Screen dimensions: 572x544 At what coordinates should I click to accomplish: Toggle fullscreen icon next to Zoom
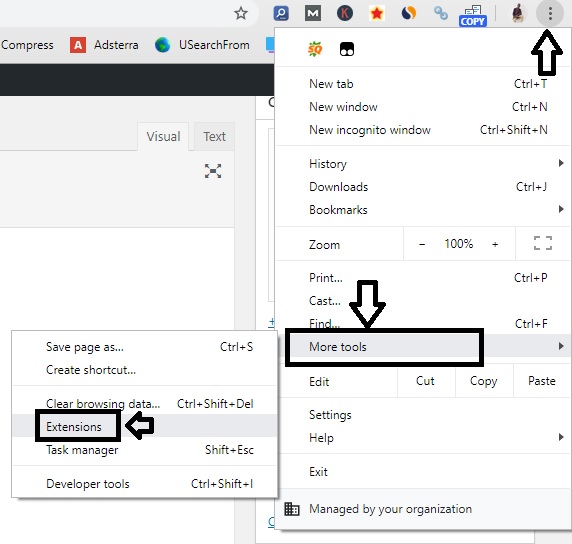pos(542,243)
